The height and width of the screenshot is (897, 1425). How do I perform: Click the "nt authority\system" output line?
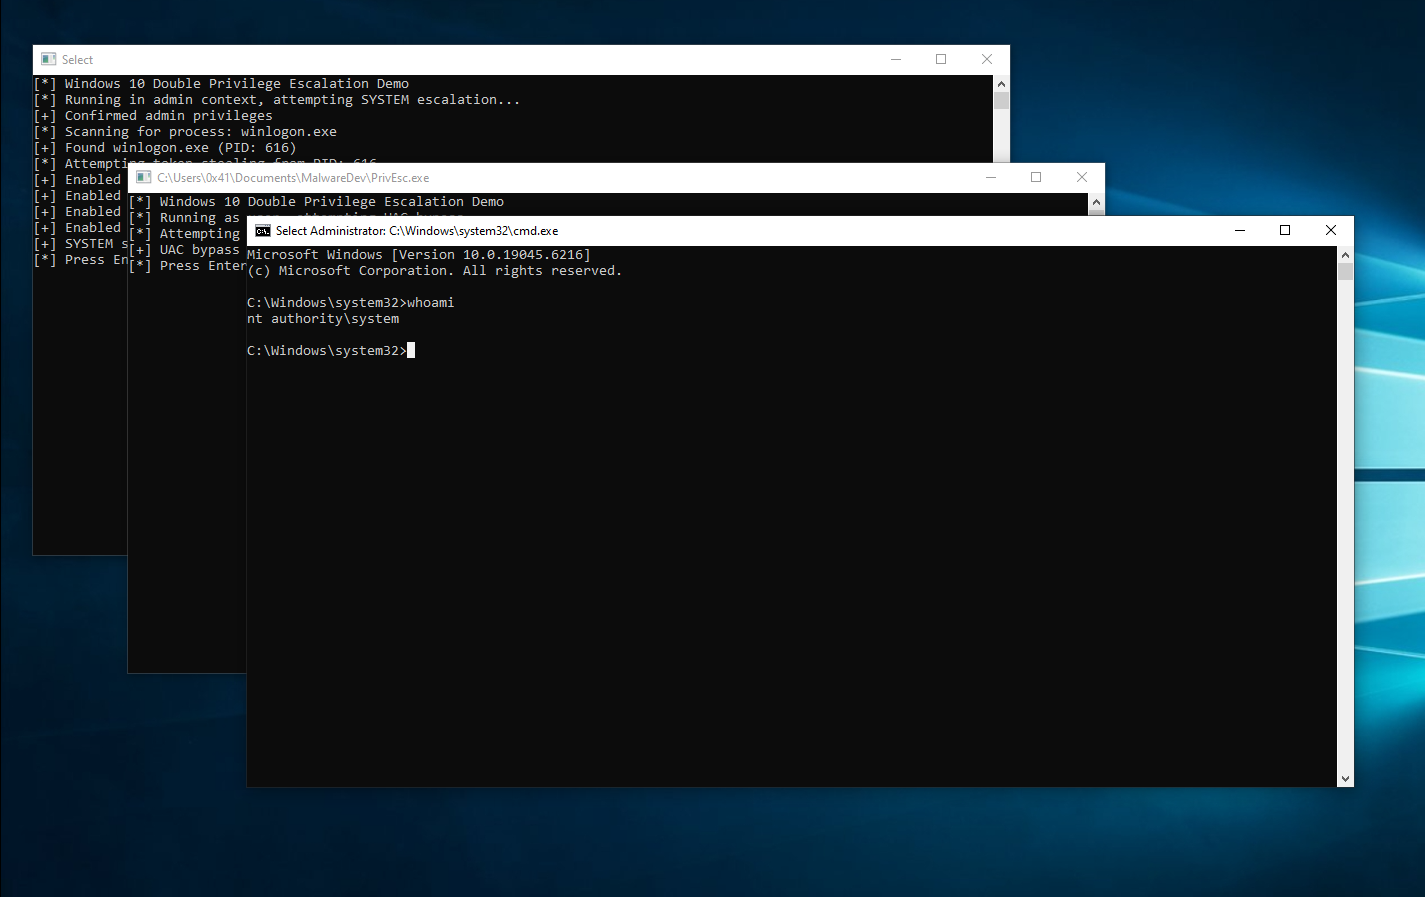pos(323,319)
